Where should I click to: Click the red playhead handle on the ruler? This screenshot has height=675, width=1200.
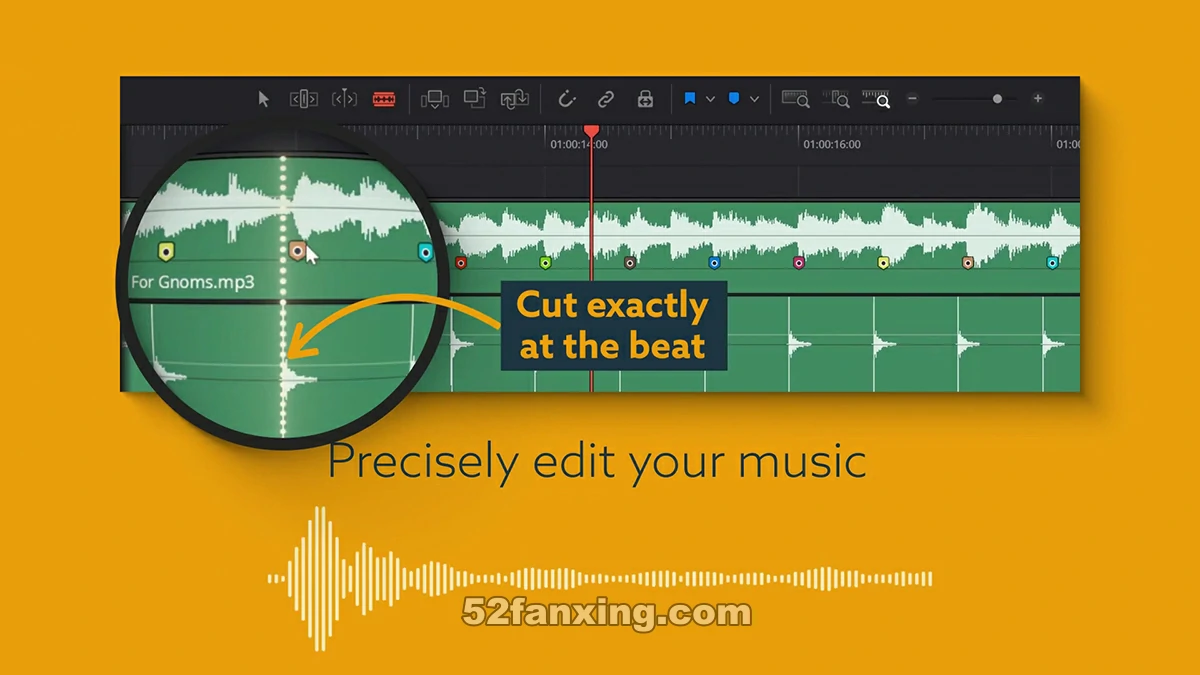[591, 131]
